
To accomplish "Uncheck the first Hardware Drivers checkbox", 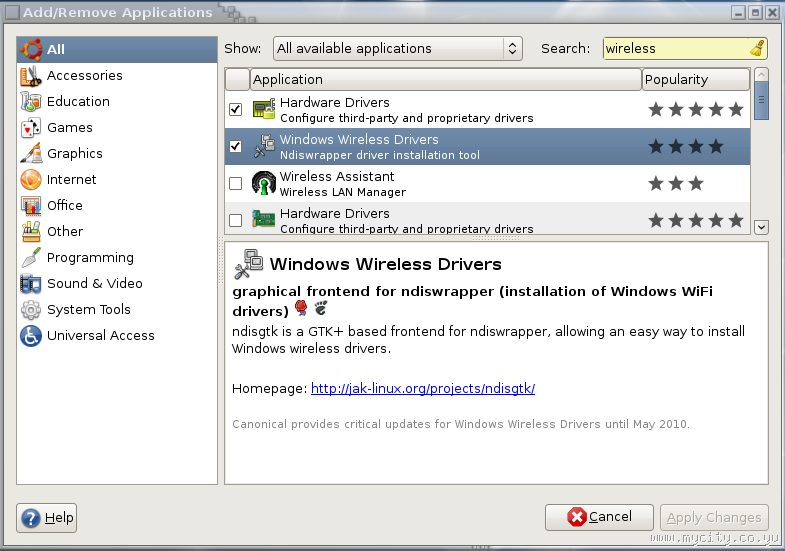I will (x=235, y=109).
